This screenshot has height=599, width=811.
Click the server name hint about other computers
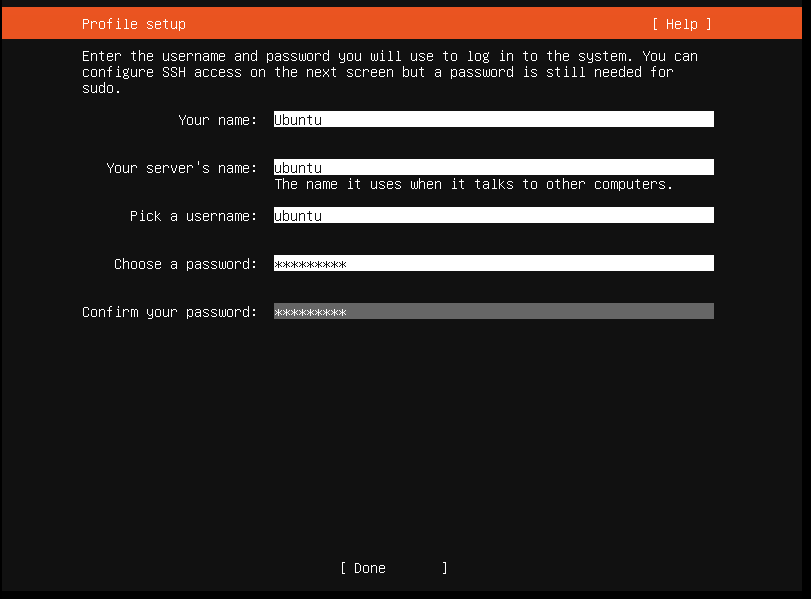[473, 184]
